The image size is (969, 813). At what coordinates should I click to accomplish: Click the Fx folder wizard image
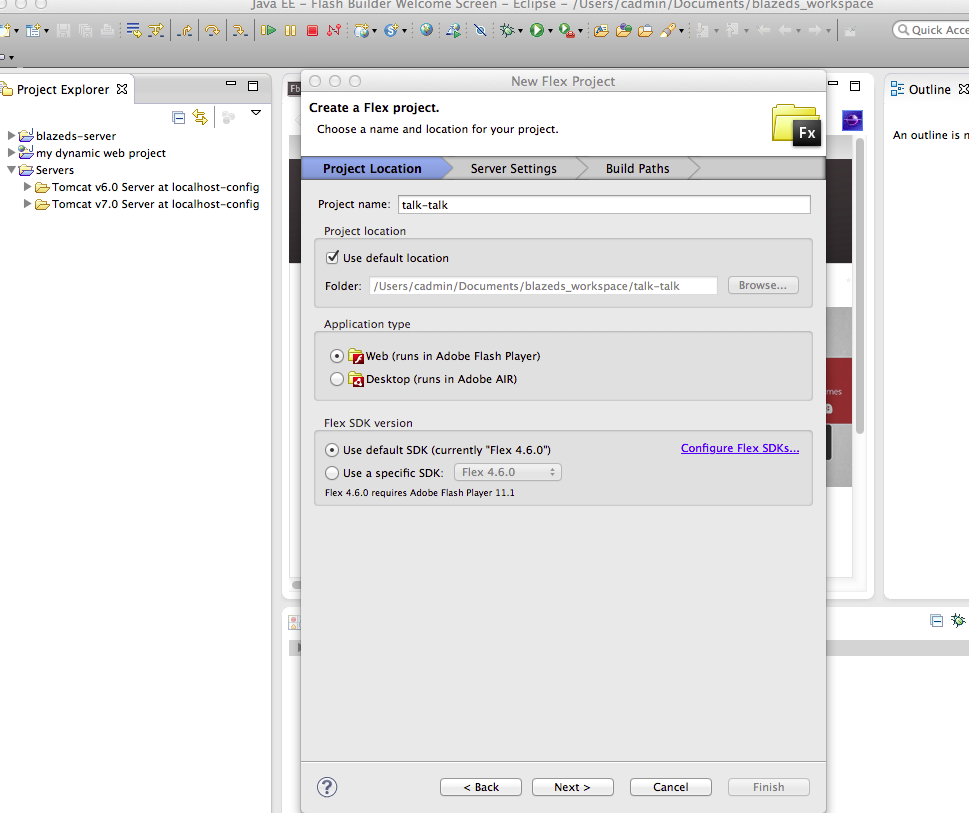point(797,125)
